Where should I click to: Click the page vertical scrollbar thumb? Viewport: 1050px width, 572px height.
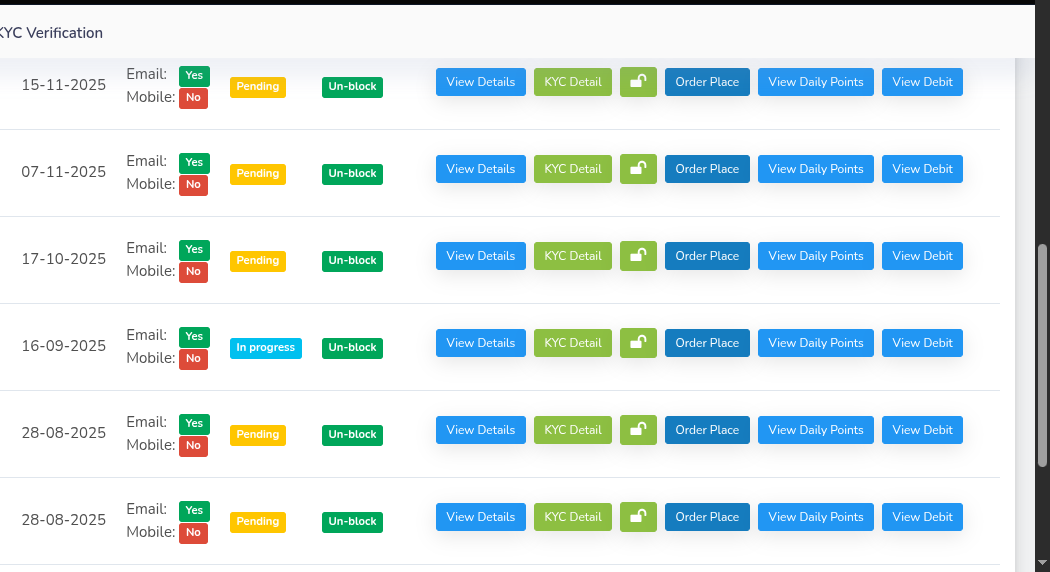pyautogui.click(x=1042, y=355)
